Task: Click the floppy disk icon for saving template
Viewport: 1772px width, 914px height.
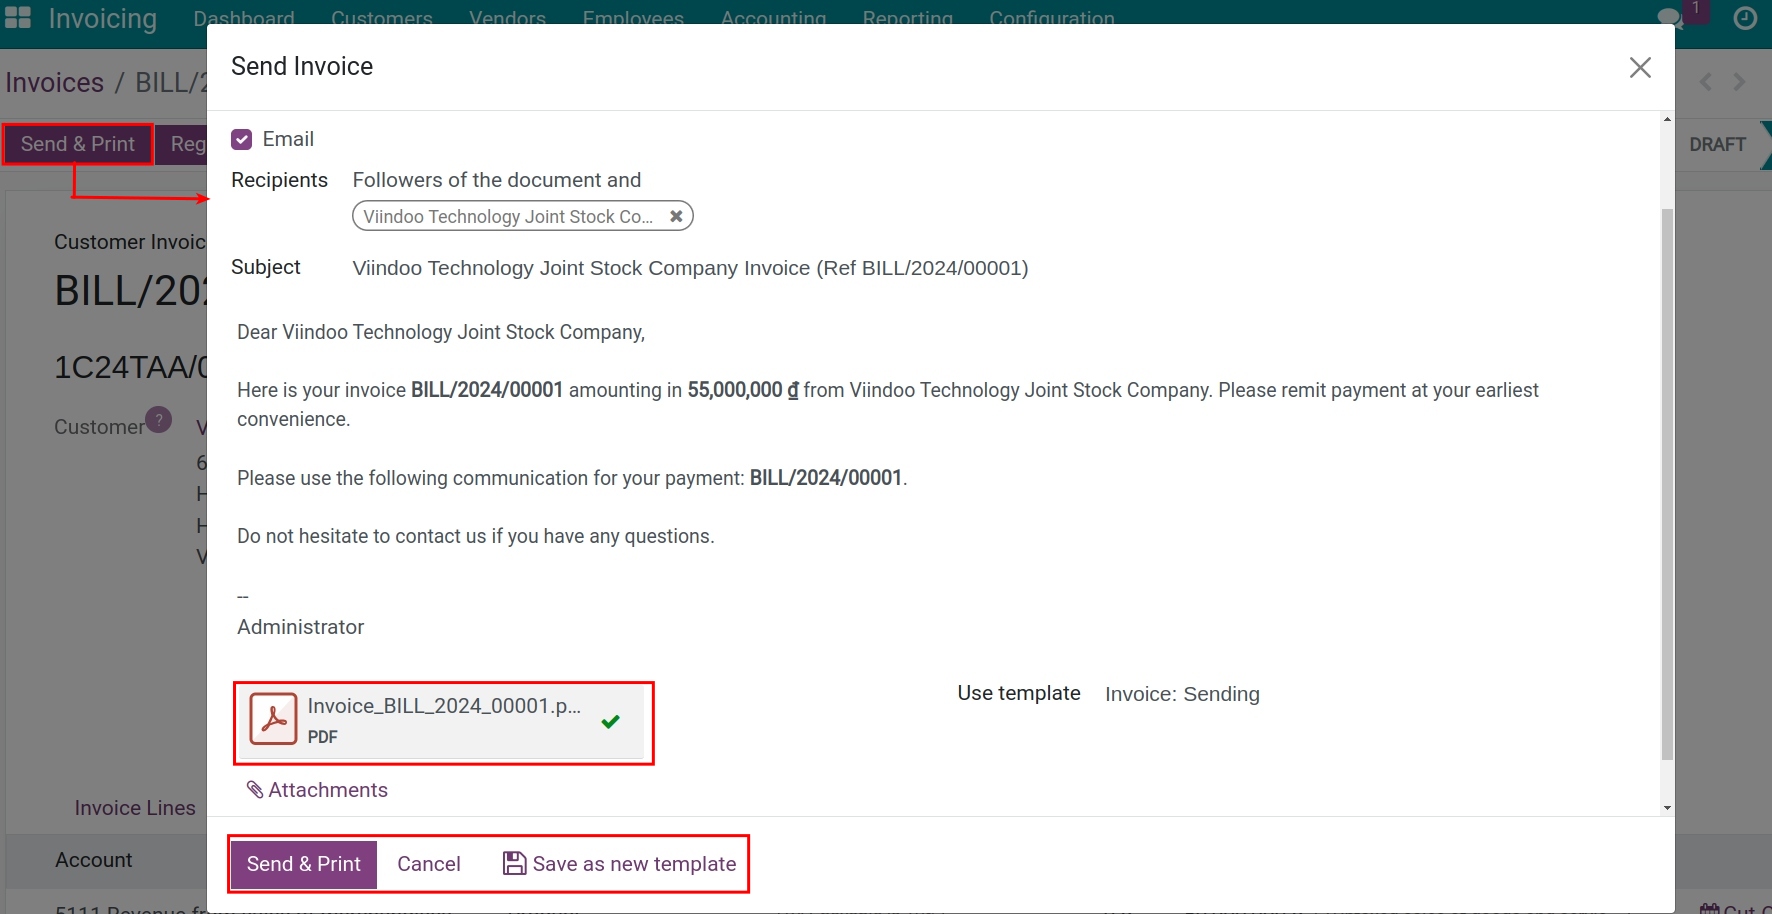Action: [x=513, y=863]
